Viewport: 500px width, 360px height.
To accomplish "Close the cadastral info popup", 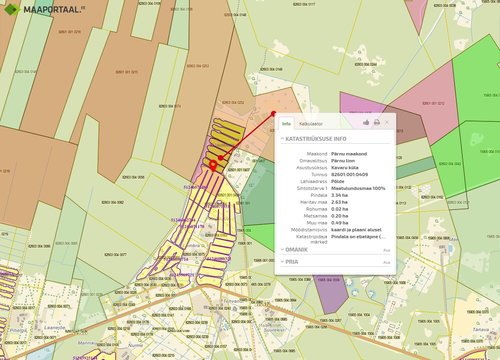I will click(x=387, y=122).
